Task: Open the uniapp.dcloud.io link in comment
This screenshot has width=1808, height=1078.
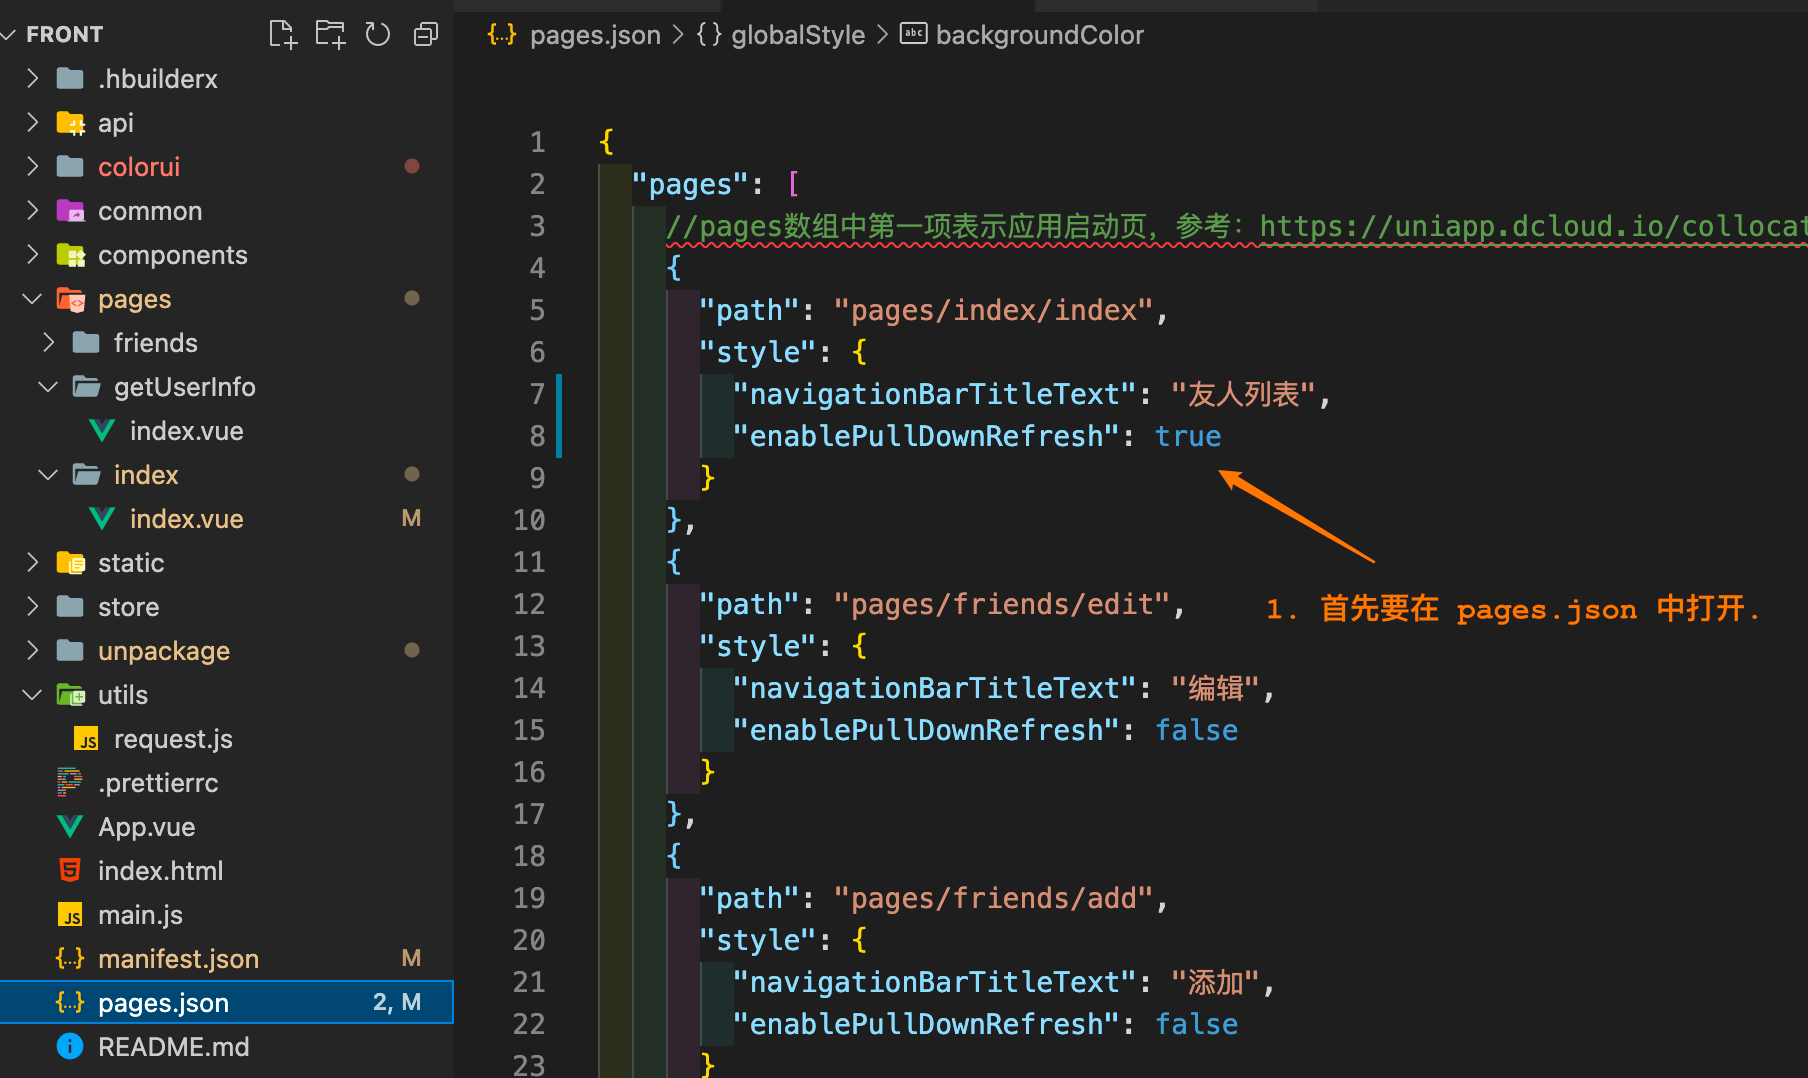Action: coord(1533,226)
